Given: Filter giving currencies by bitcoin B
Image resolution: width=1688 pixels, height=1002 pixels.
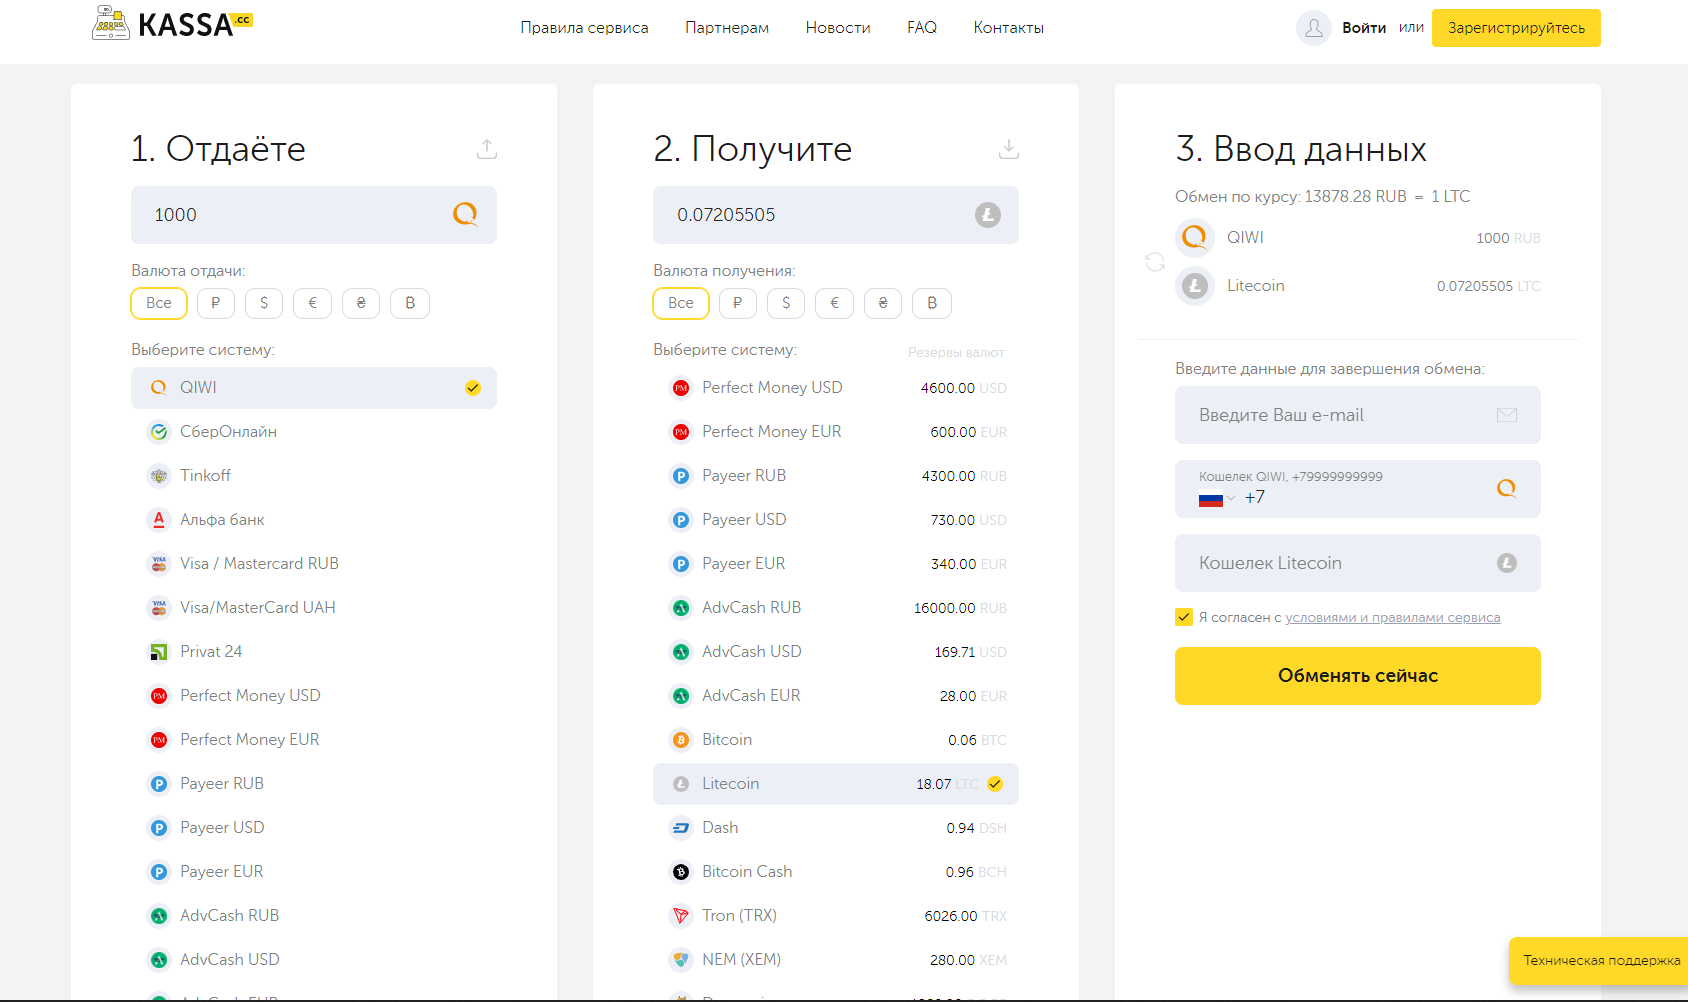Looking at the screenshot, I should [x=410, y=303].
